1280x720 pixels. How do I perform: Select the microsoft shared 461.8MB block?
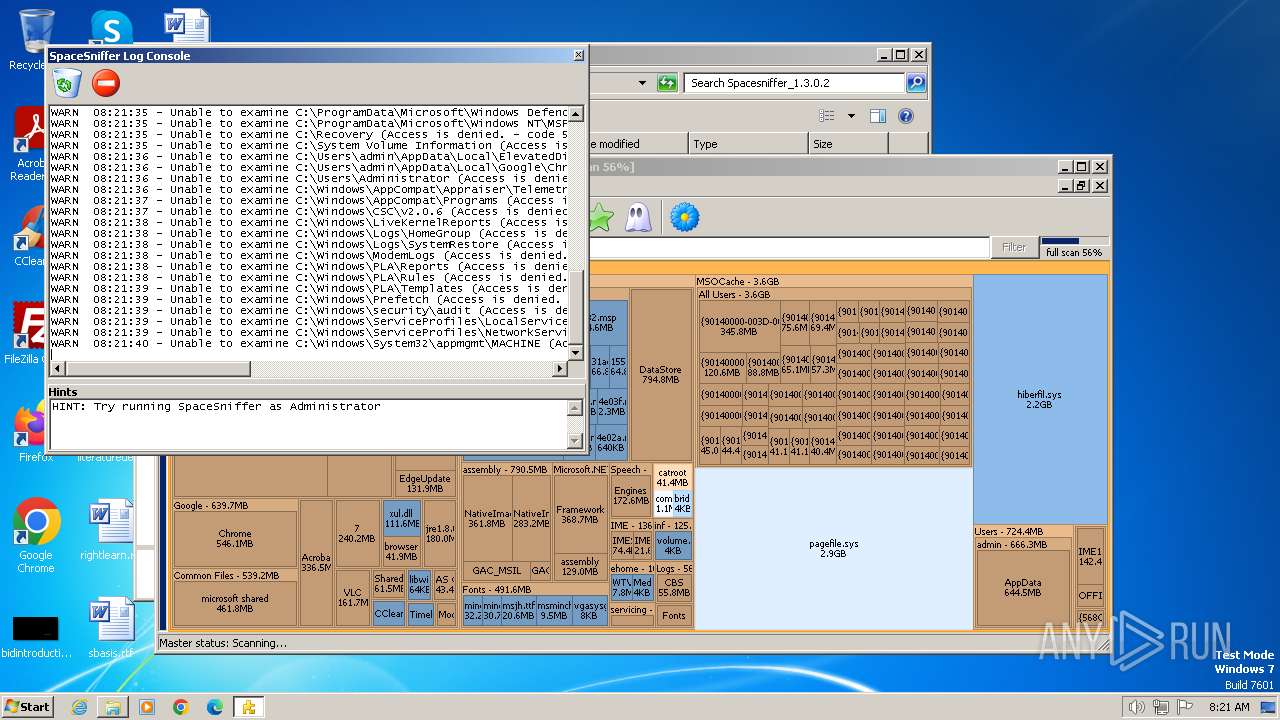(235, 603)
